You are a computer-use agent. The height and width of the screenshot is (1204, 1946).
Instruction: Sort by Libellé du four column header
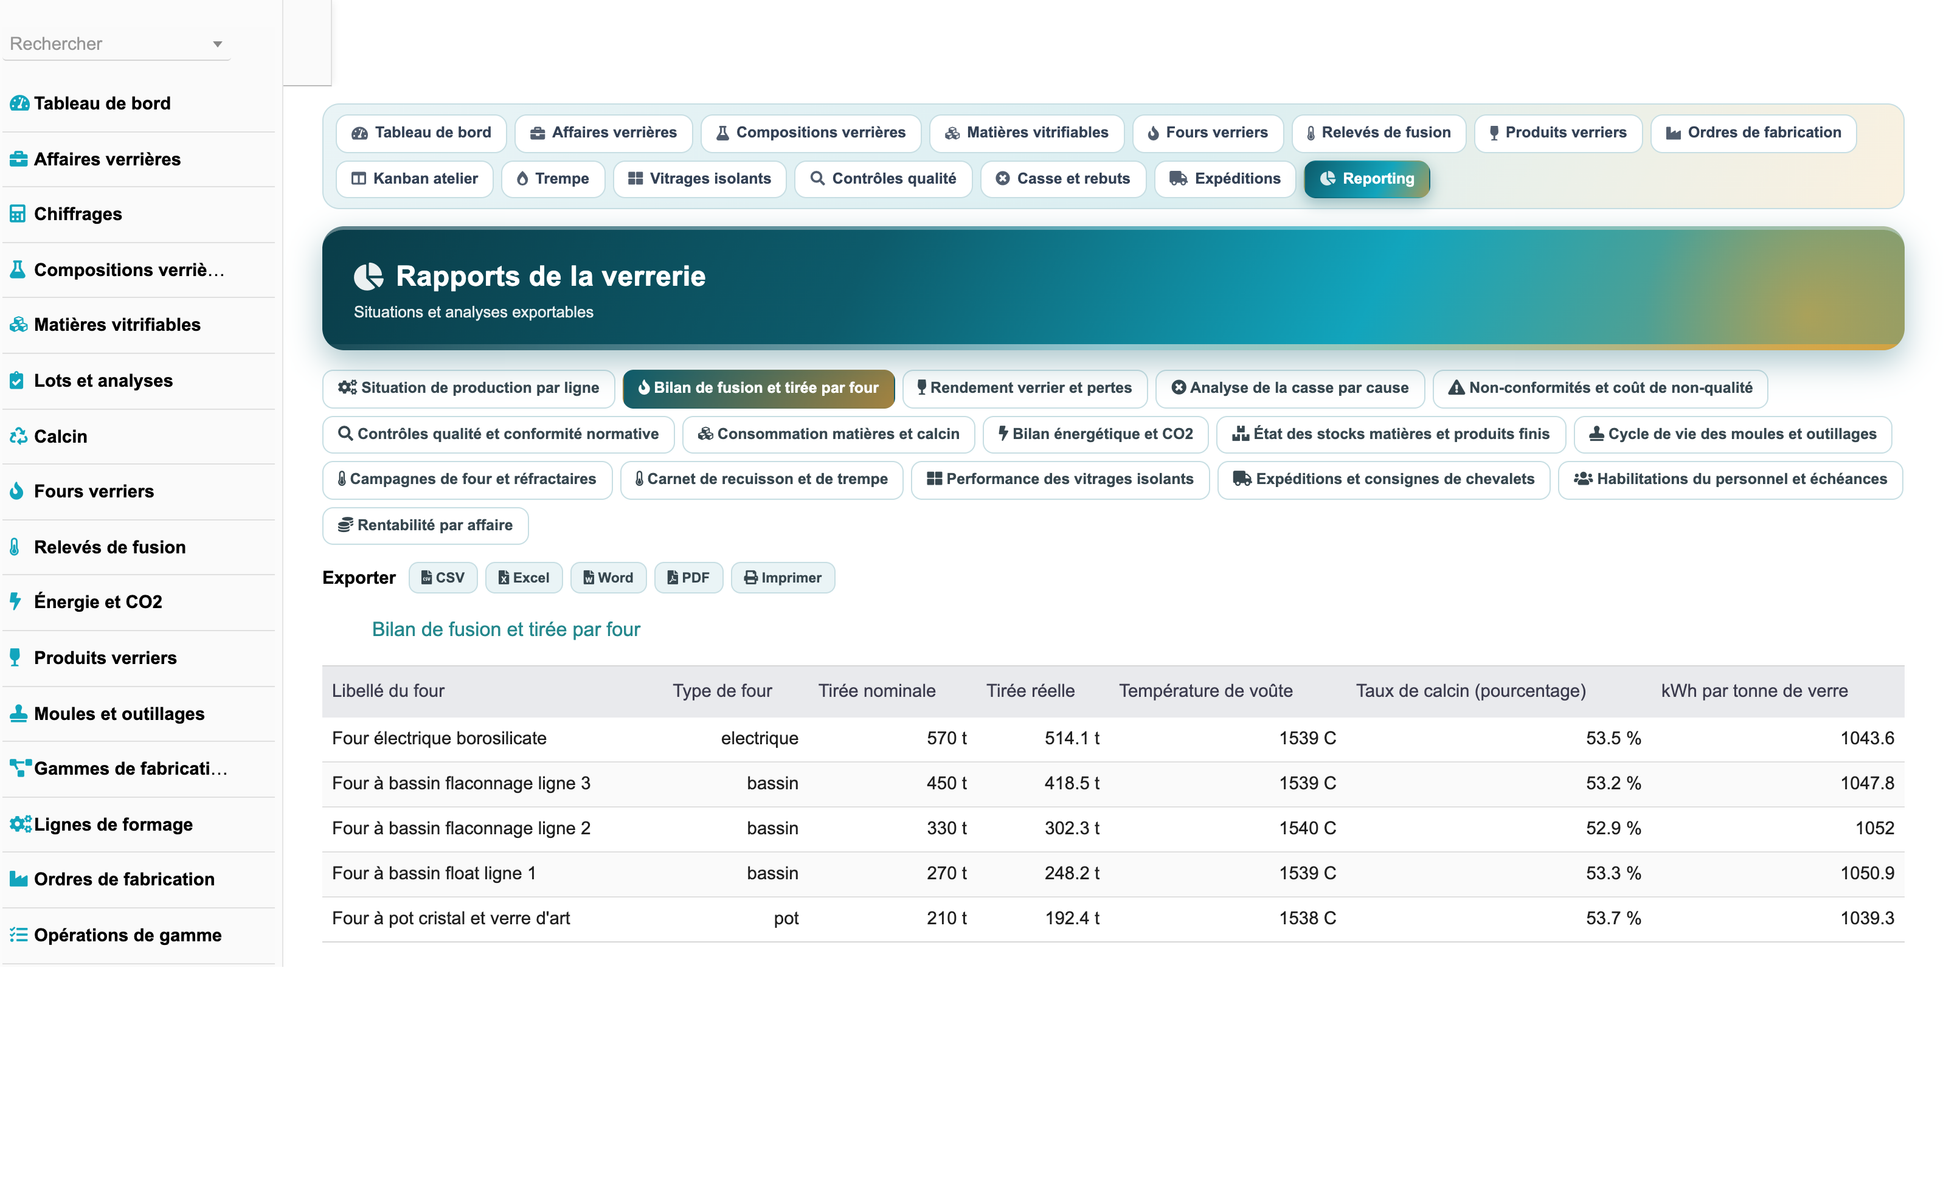coord(388,691)
